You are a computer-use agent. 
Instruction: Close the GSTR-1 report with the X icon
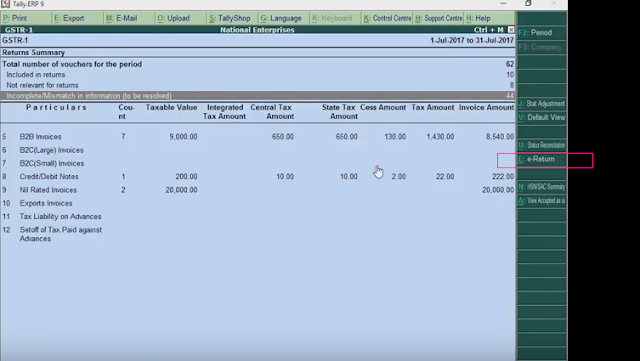(x=511, y=30)
